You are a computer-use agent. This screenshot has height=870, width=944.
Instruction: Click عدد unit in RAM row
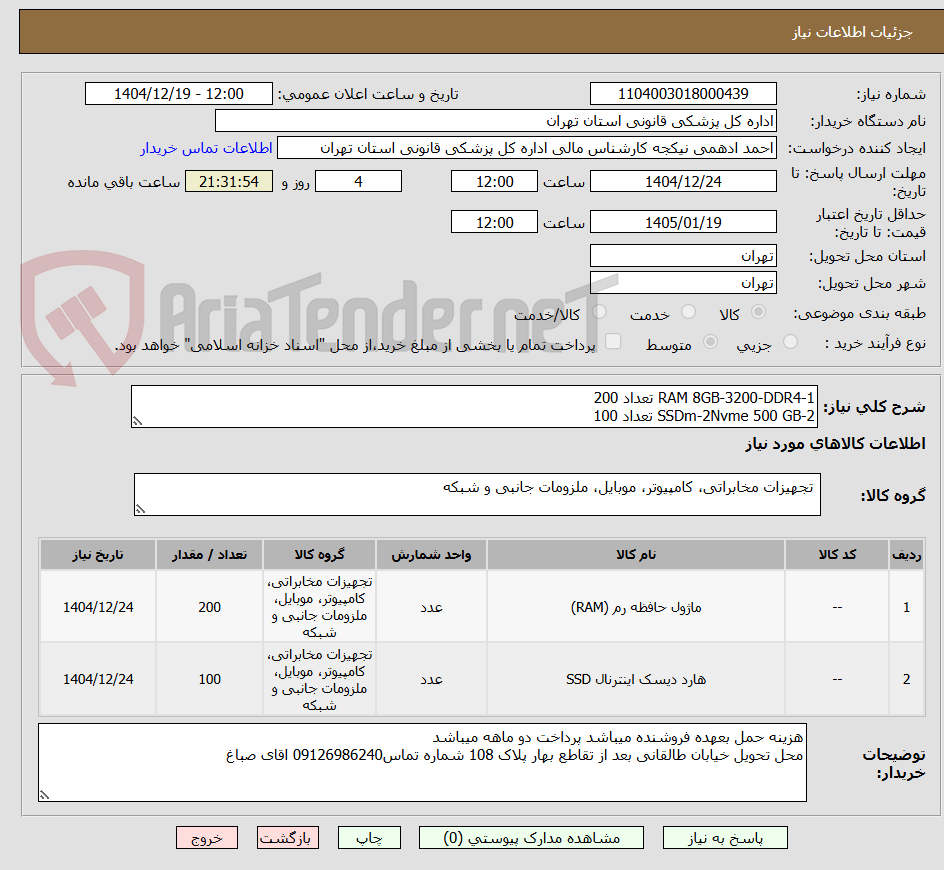[x=431, y=607]
